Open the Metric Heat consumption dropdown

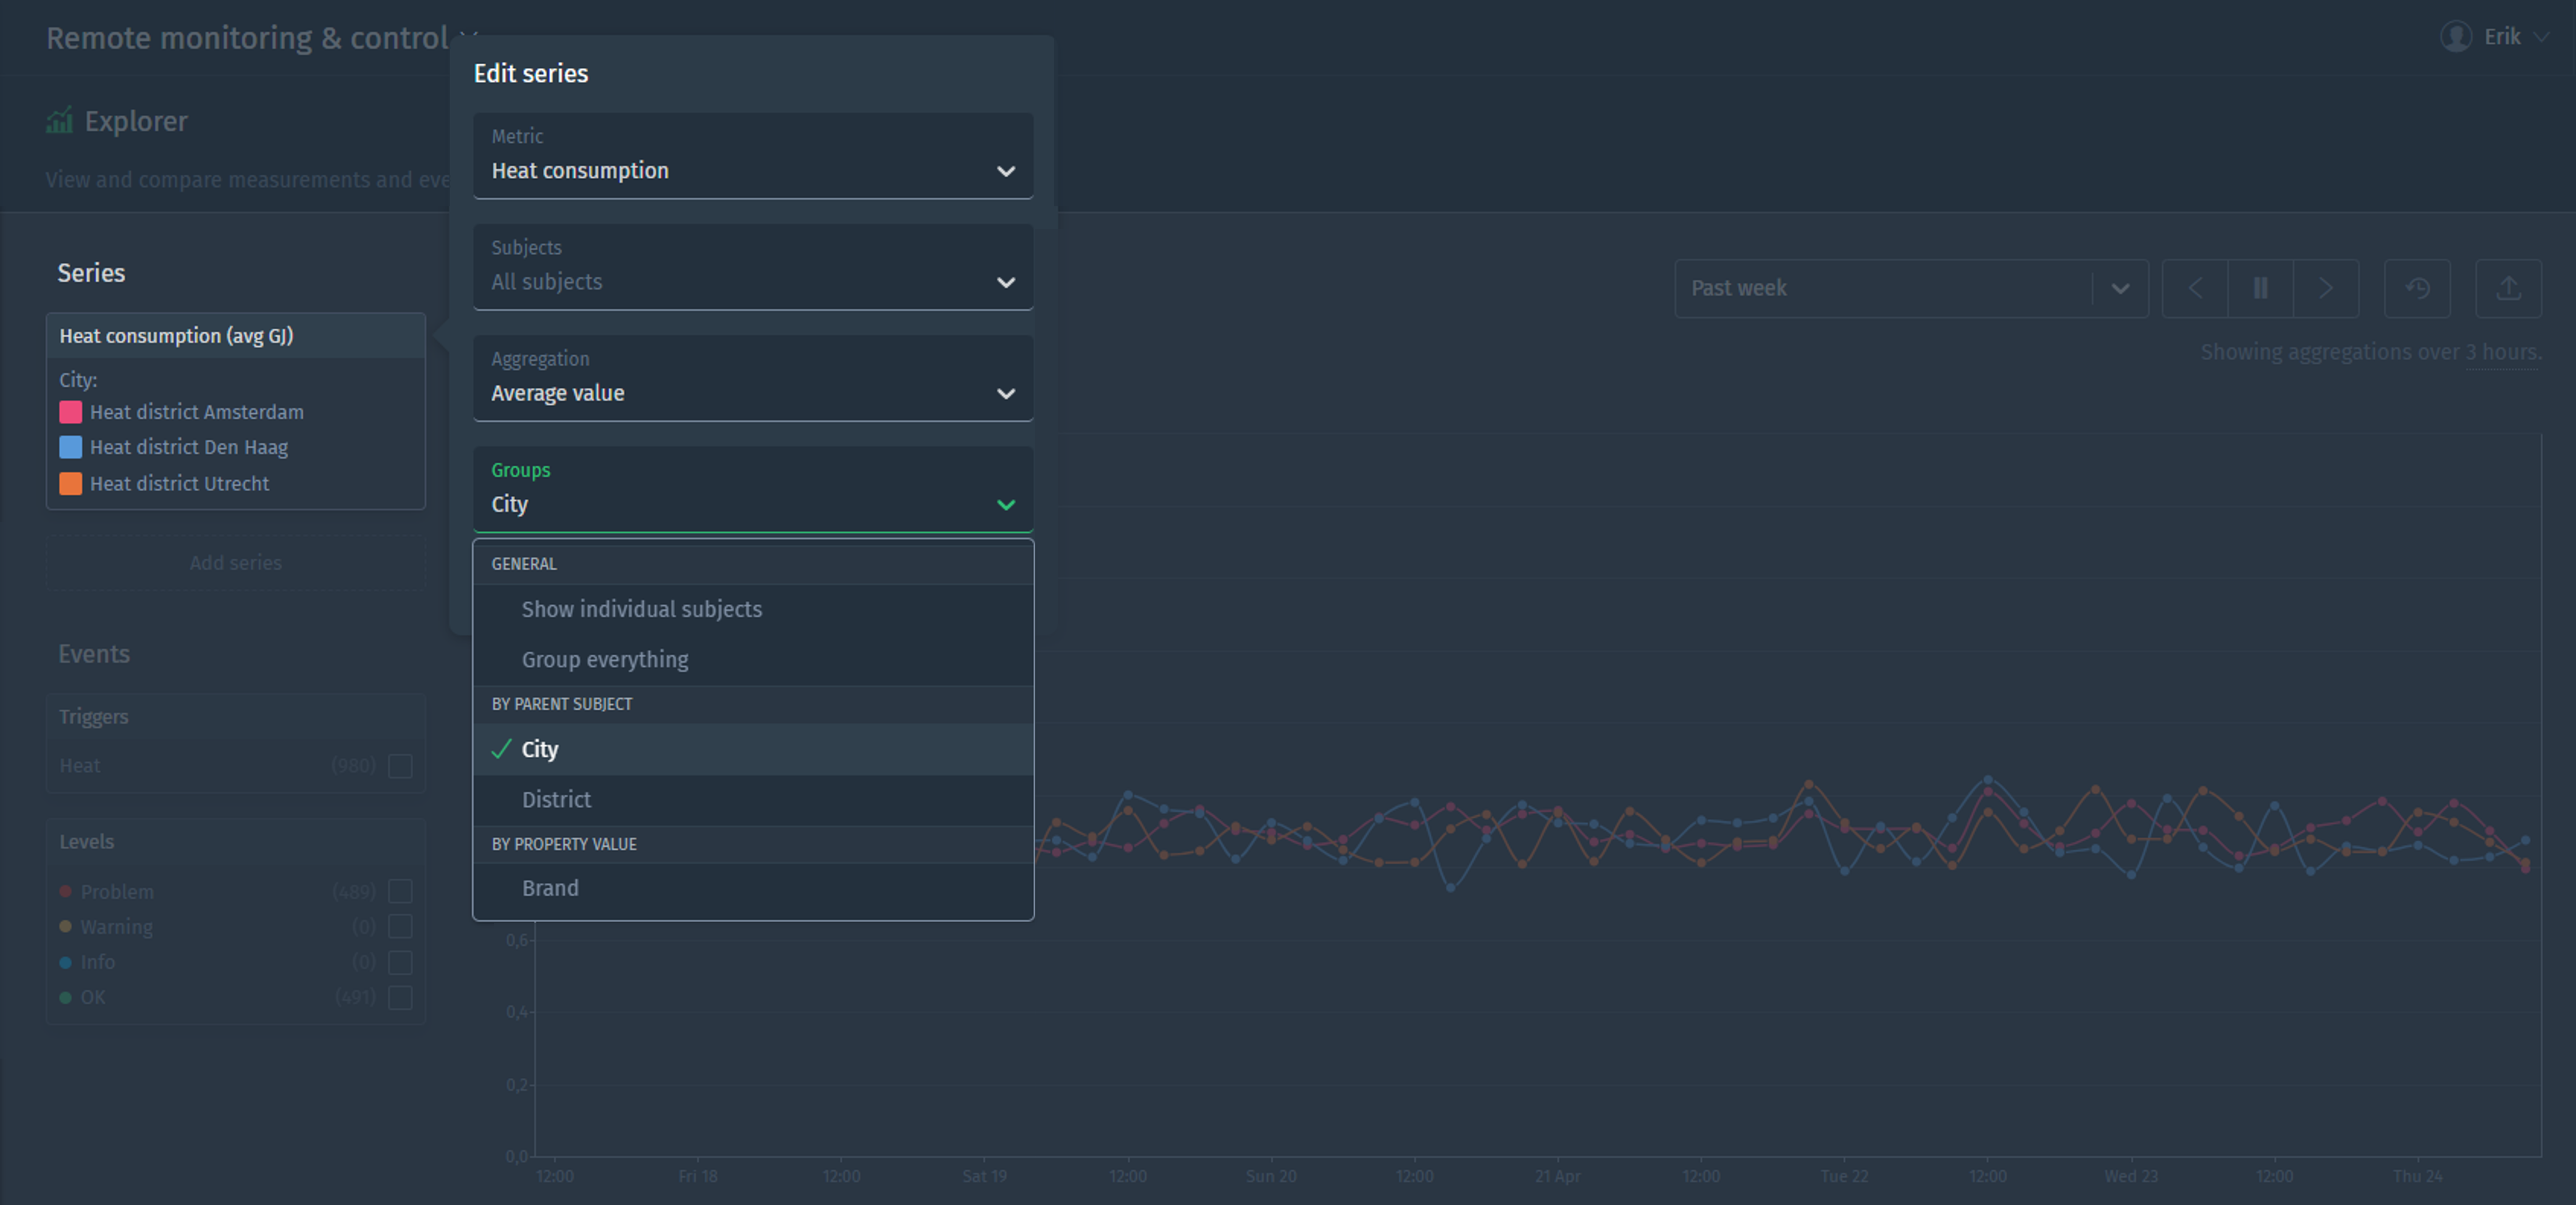752,157
